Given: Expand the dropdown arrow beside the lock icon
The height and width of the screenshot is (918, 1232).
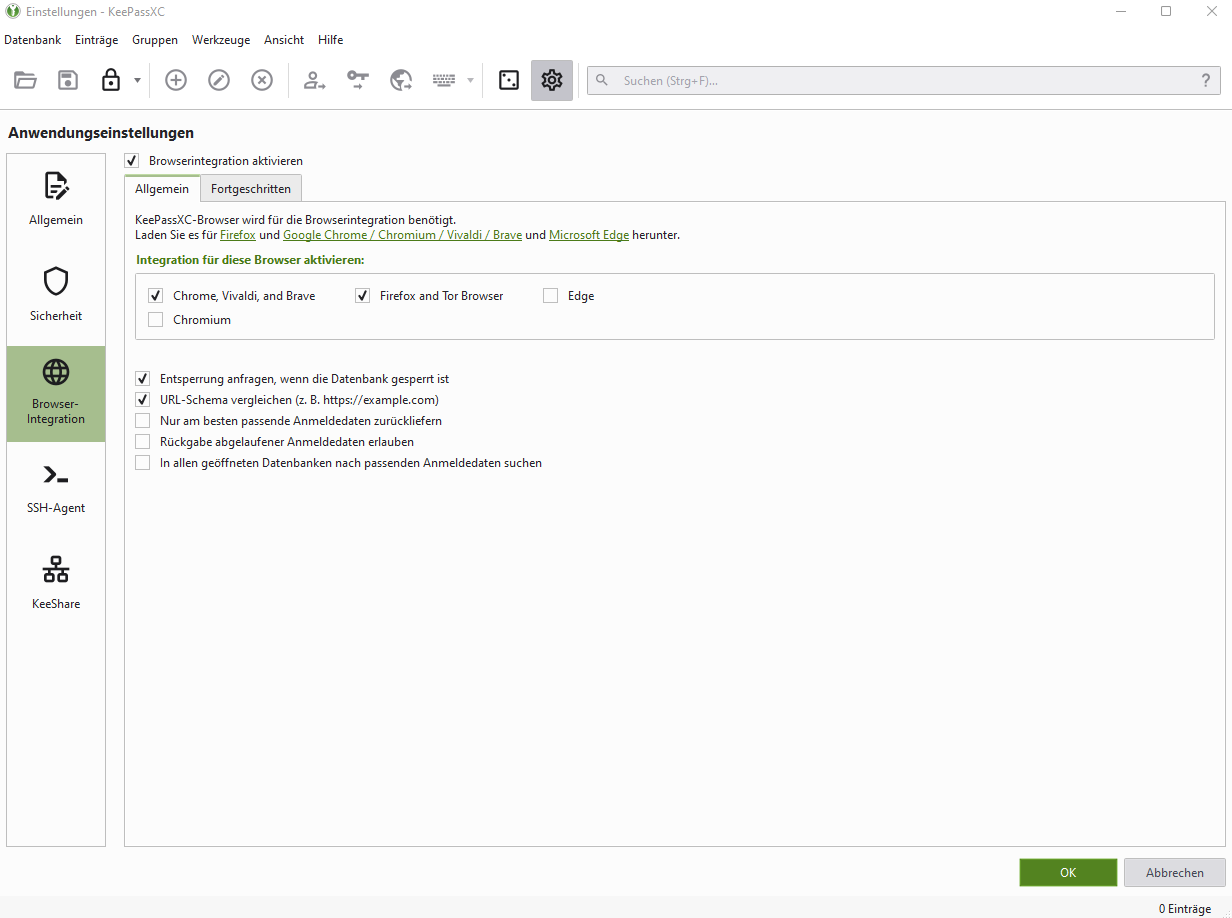Looking at the screenshot, I should coord(137,81).
